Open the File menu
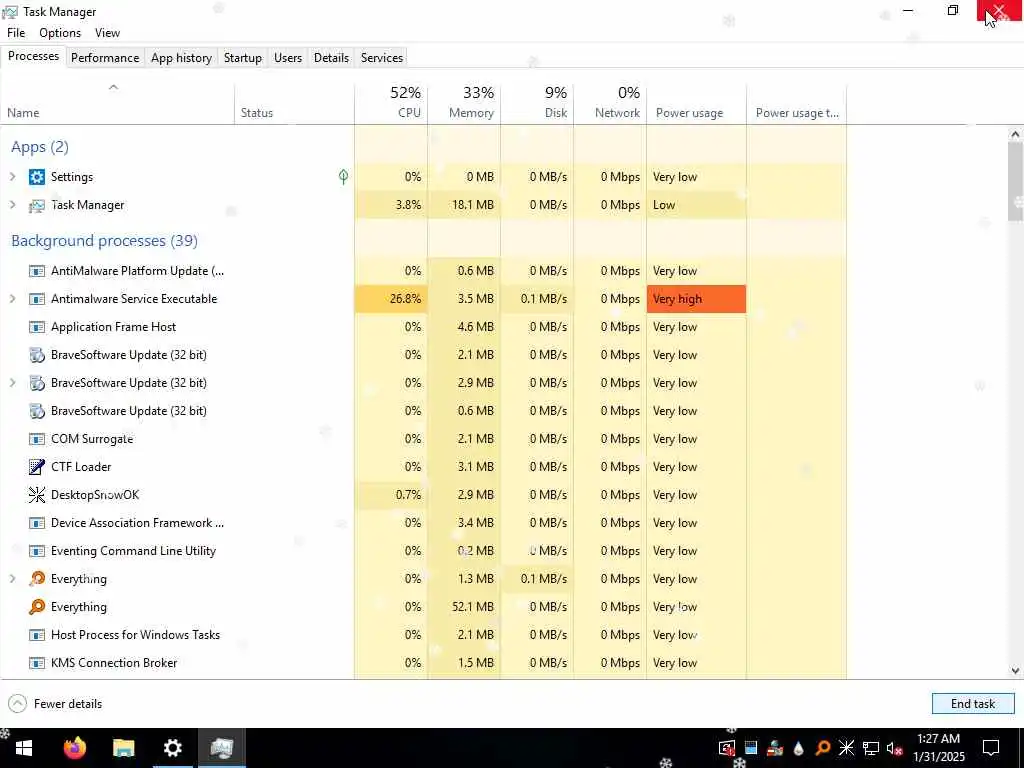1024x768 pixels. [x=16, y=33]
